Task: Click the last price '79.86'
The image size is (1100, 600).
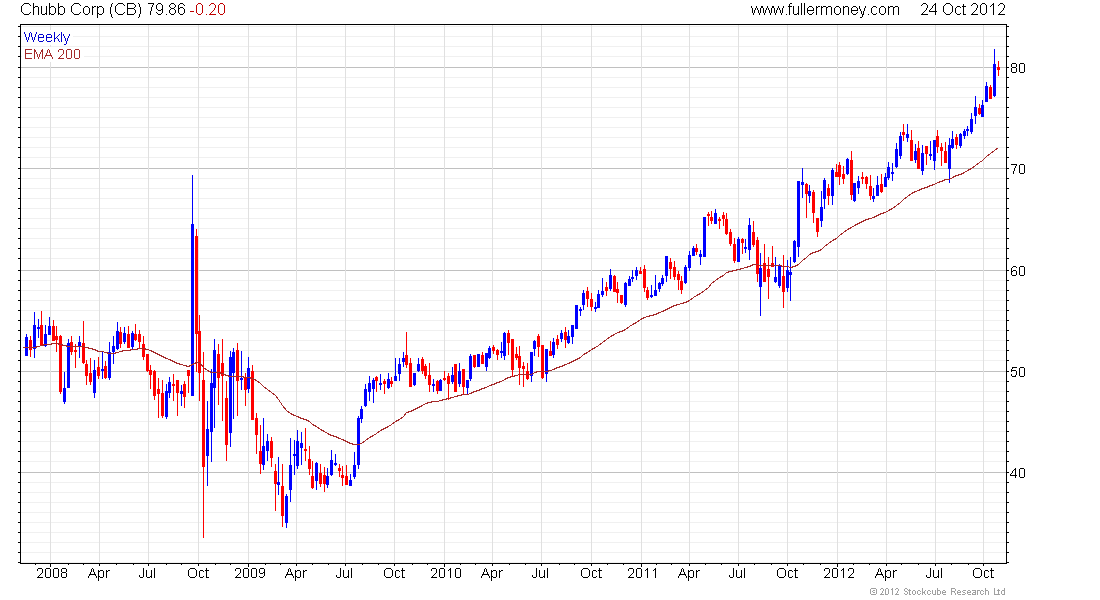Action: pyautogui.click(x=166, y=10)
